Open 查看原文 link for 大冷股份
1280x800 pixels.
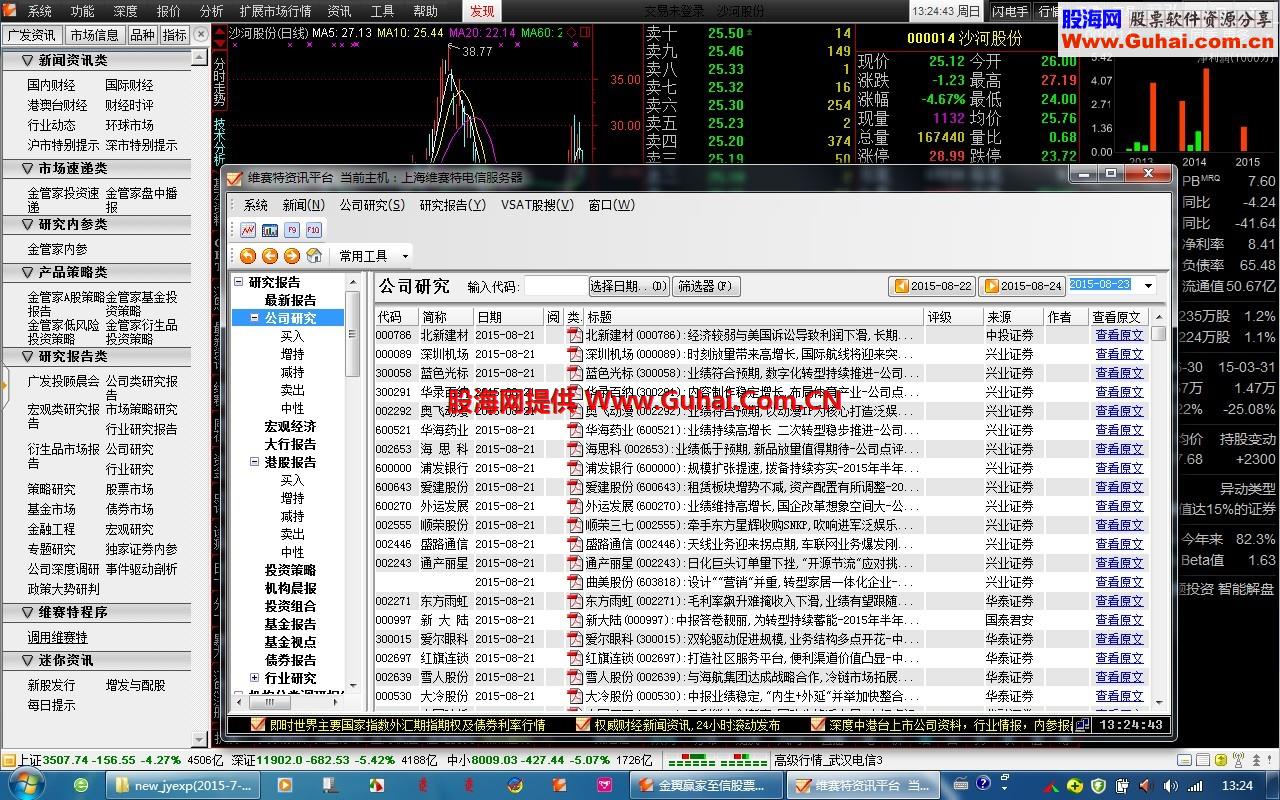click(1118, 696)
